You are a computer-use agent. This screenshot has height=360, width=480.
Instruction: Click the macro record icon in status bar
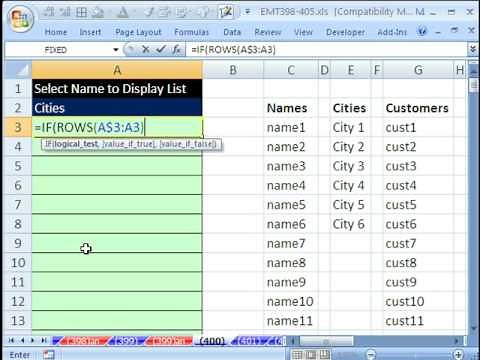click(49, 355)
